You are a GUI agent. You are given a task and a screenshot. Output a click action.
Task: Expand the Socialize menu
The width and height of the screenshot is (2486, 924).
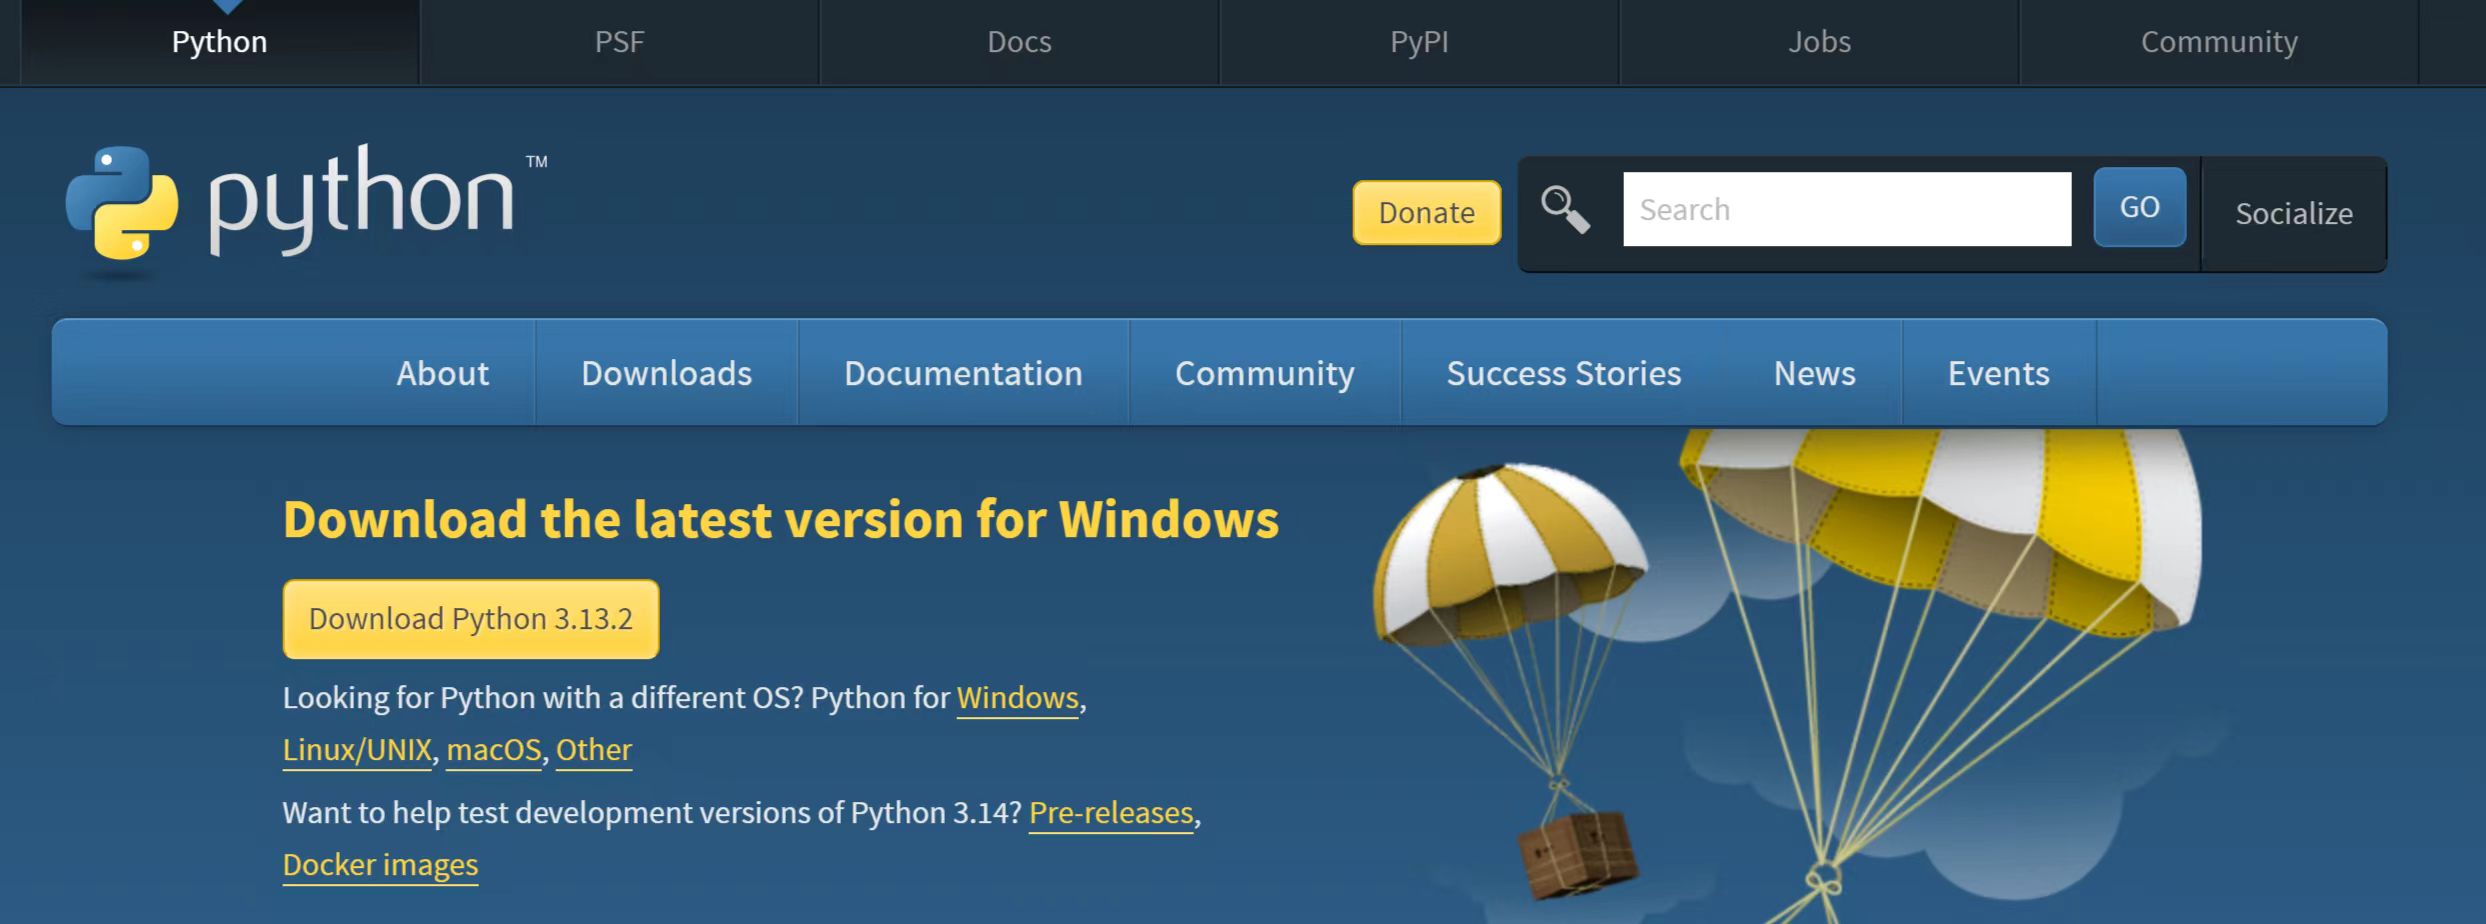click(x=2294, y=213)
